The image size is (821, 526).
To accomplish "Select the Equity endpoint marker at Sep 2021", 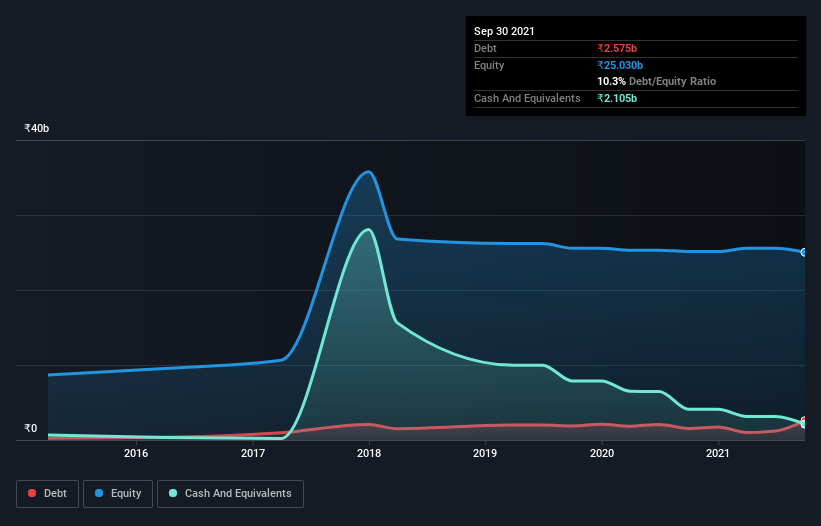I will click(804, 252).
